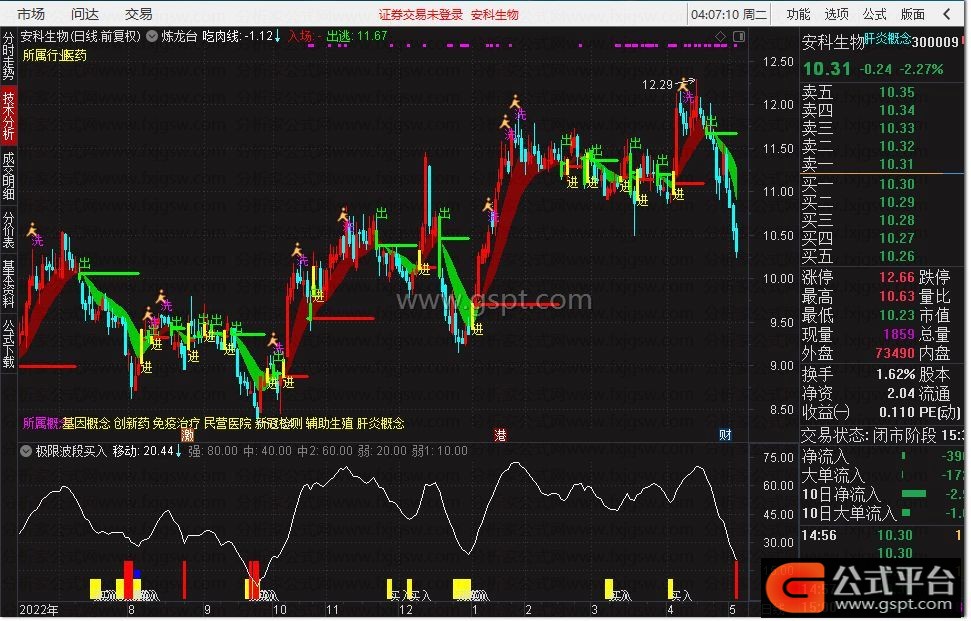
Task: Select the 卖二 ask price 10.32
Action: [897, 147]
